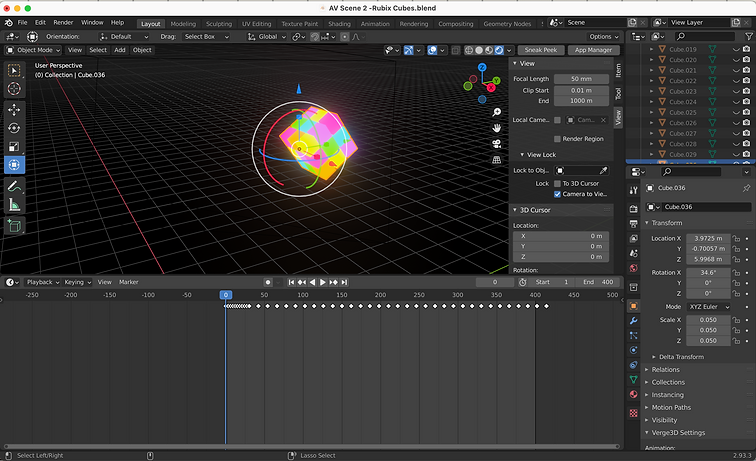Viewport: 756px width, 461px height.
Task: Open the Window menu
Action: pos(92,23)
